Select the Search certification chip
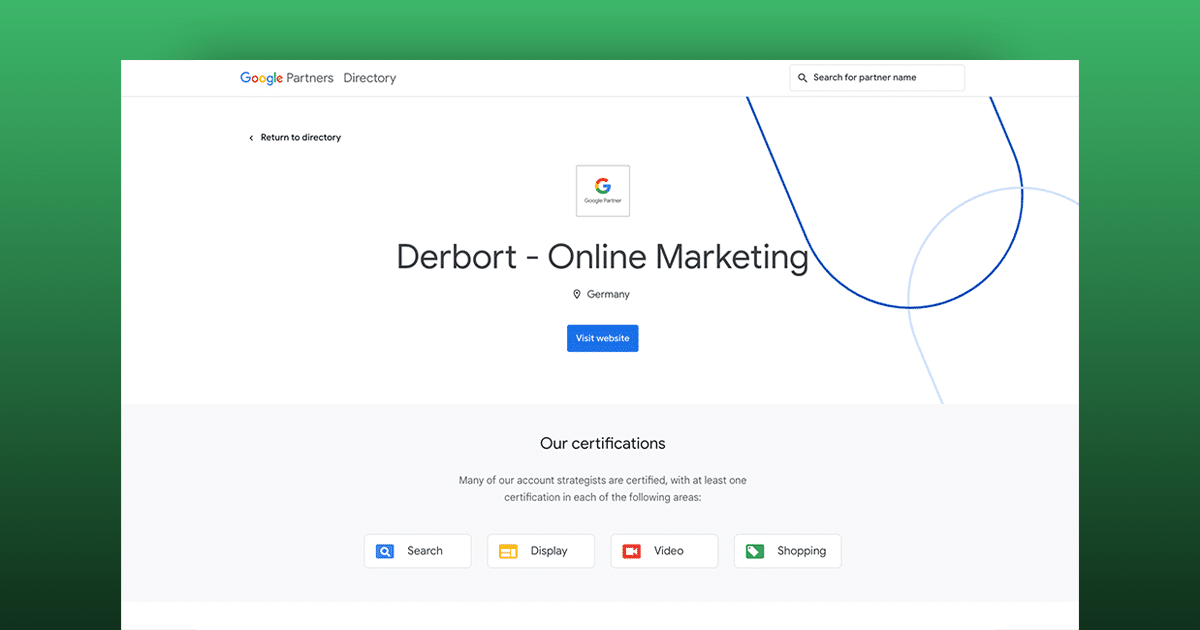This screenshot has width=1200, height=630. click(x=417, y=551)
